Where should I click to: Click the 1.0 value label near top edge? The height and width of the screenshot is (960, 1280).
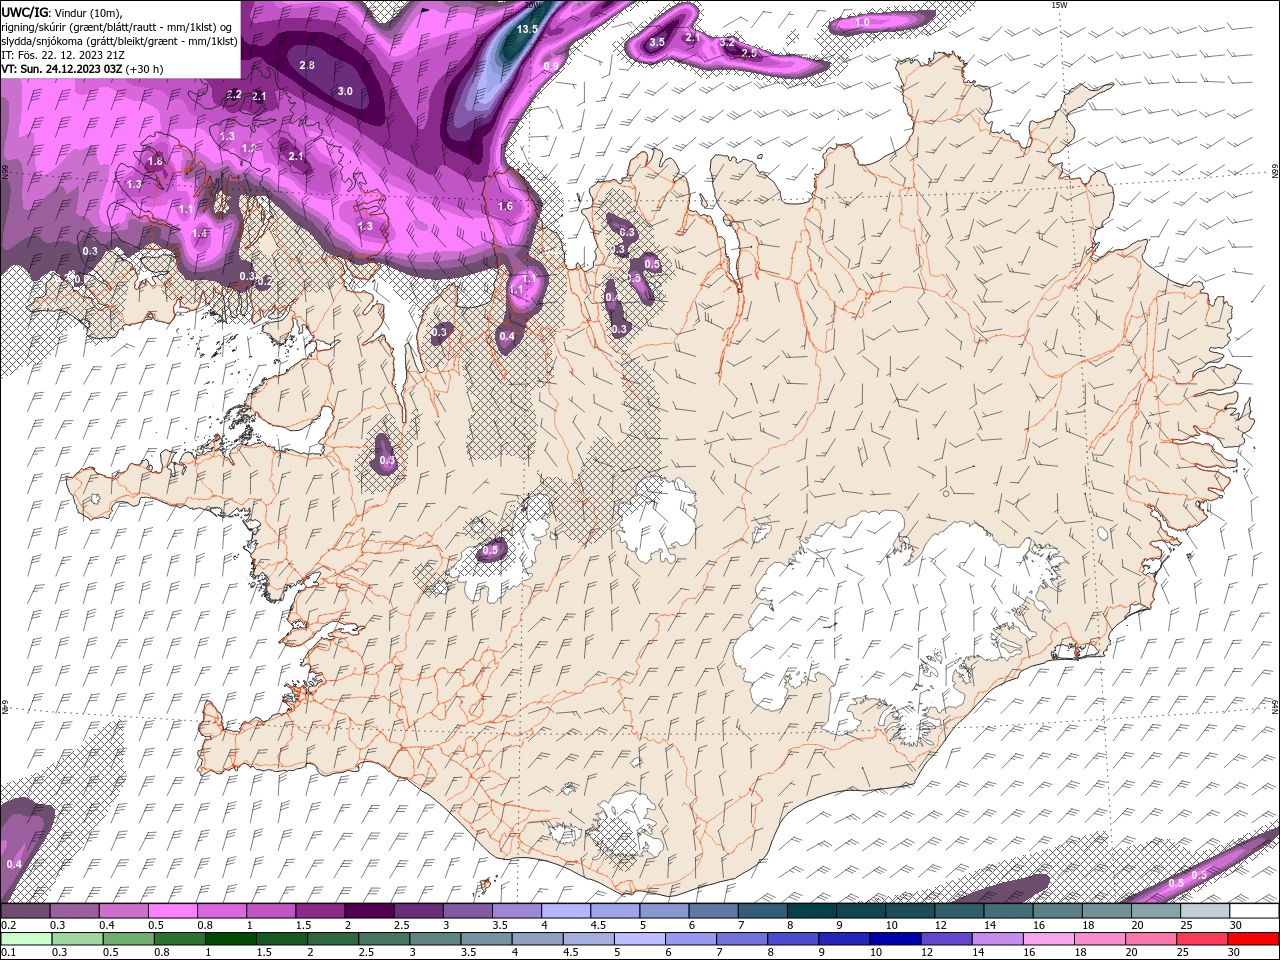point(862,22)
